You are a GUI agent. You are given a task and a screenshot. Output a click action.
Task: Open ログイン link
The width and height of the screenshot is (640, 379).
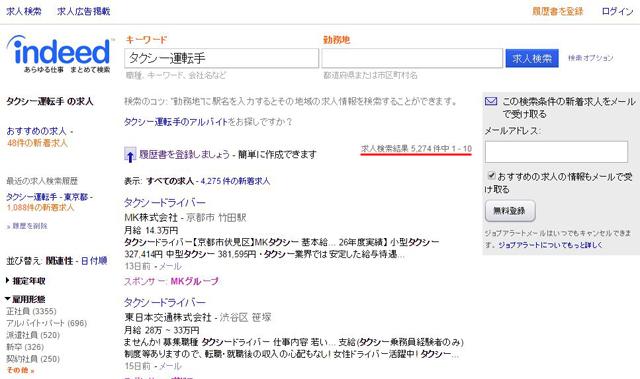(617, 11)
